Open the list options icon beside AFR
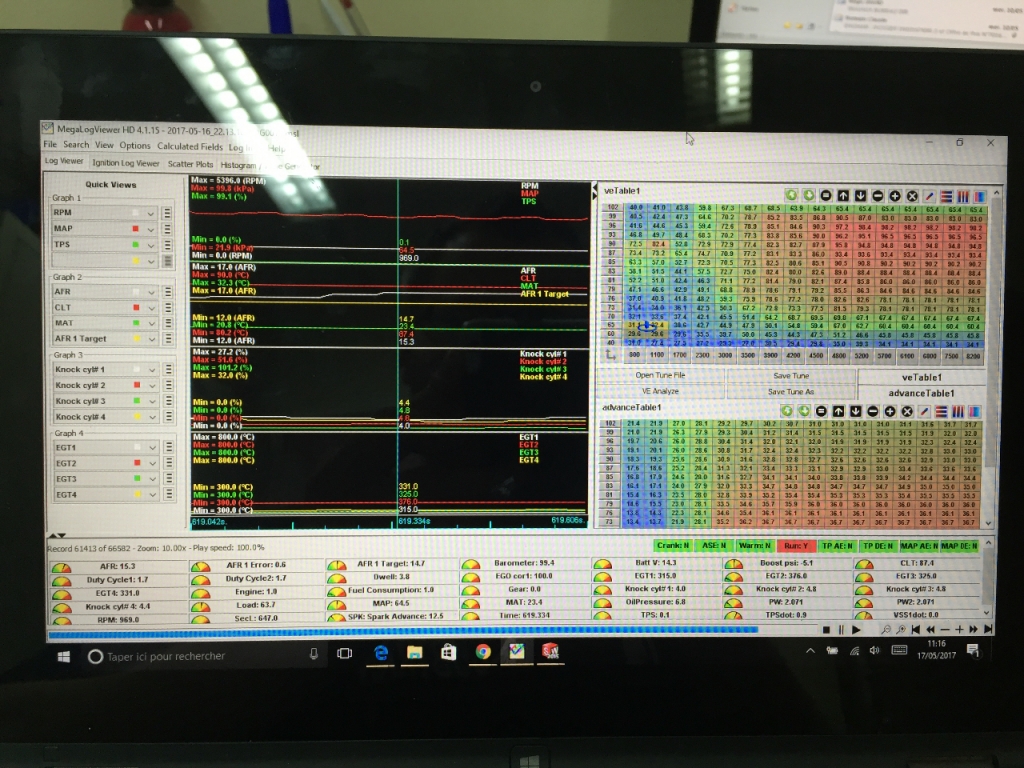This screenshot has height=768, width=1024. [168, 292]
